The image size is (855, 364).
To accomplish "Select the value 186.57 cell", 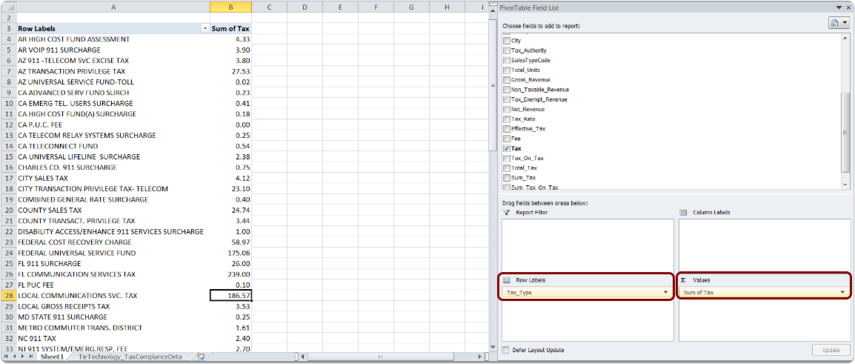I will [231, 295].
